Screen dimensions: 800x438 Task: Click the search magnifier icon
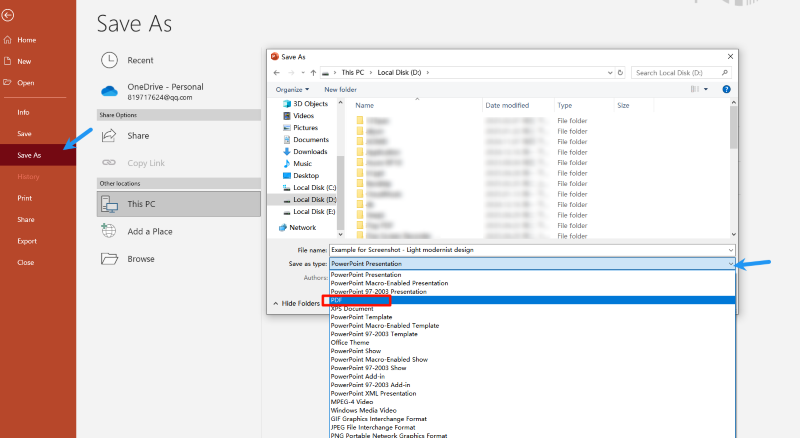[x=724, y=73]
